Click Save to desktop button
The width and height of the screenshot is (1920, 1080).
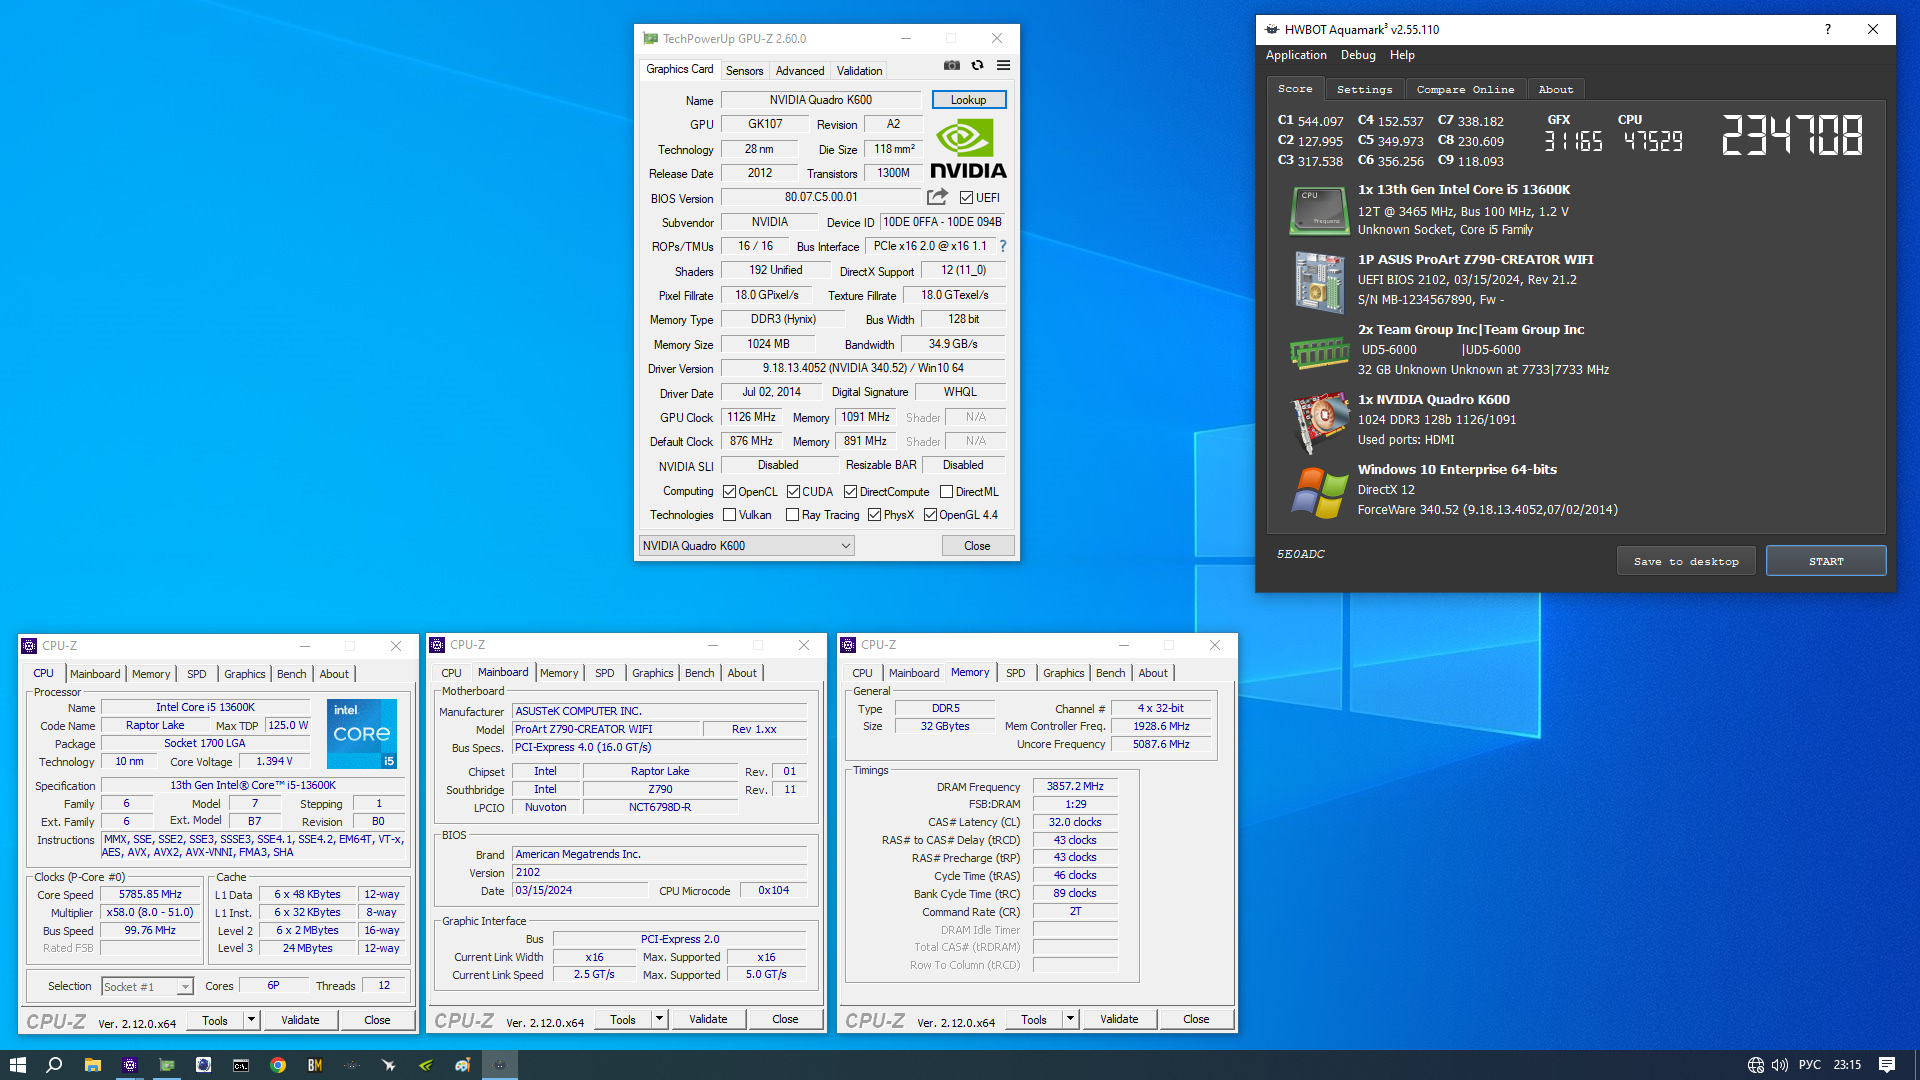click(1686, 561)
